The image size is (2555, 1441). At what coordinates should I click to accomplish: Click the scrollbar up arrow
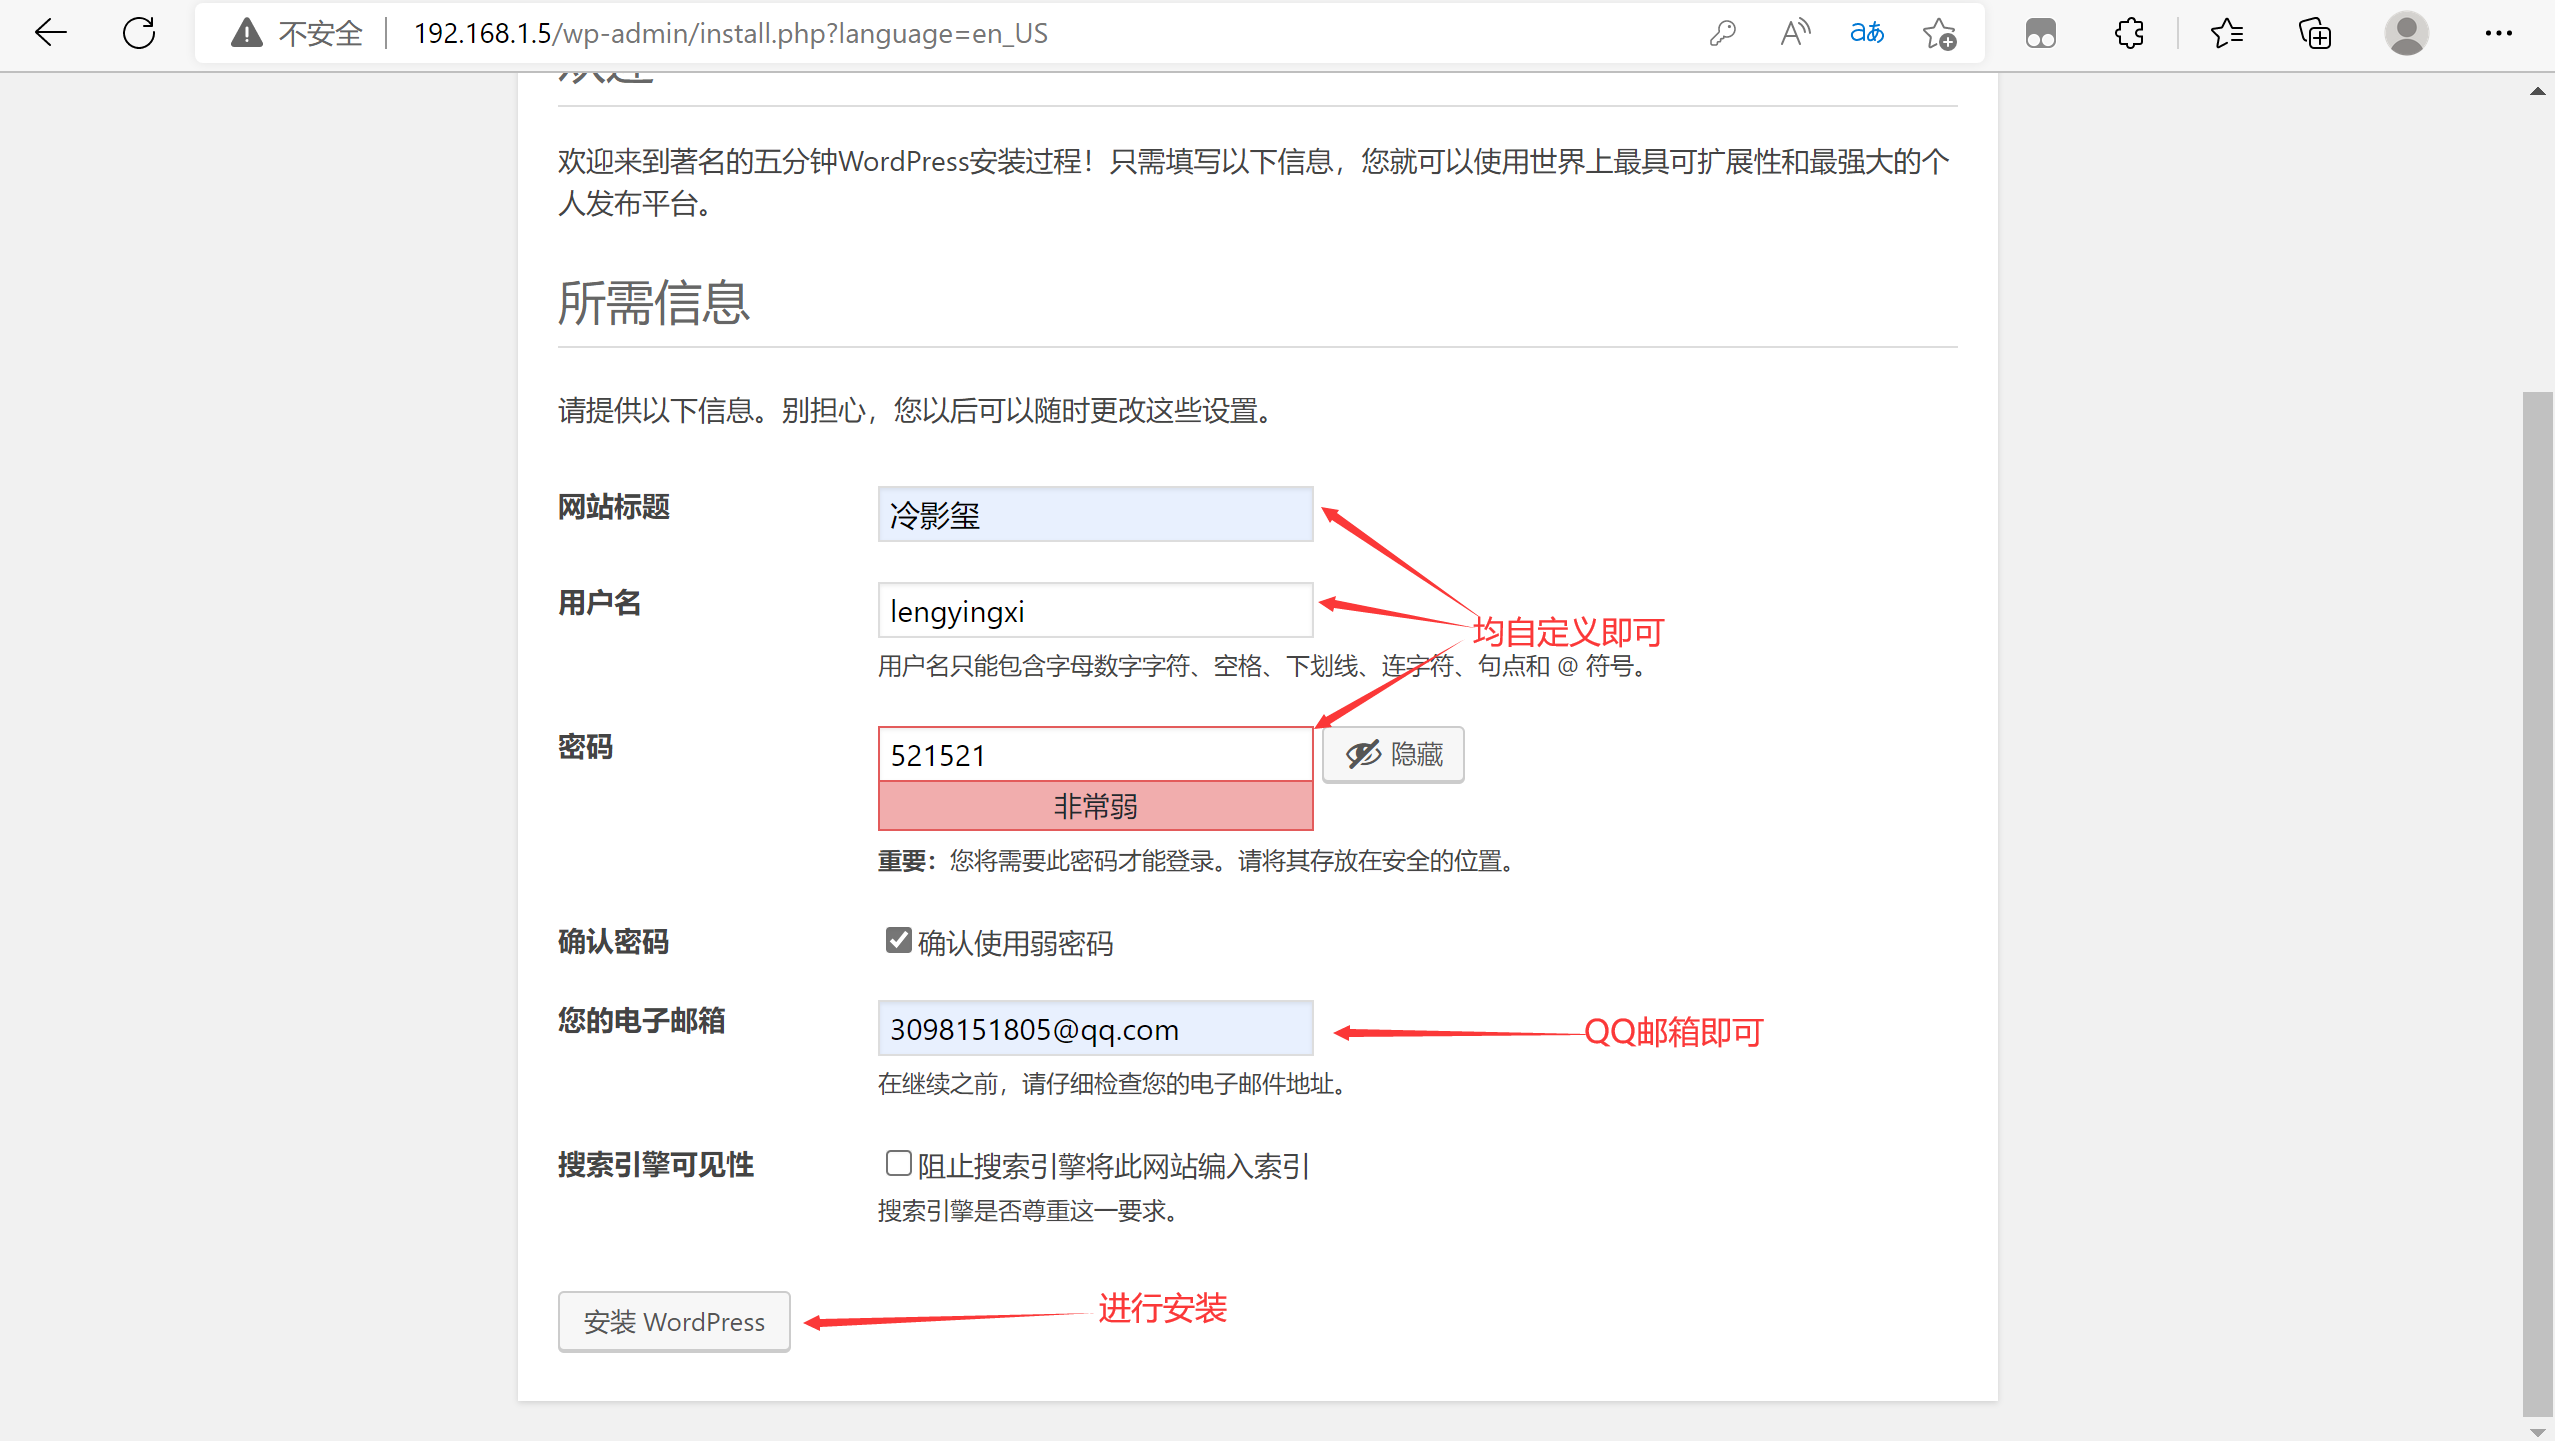2538,91
